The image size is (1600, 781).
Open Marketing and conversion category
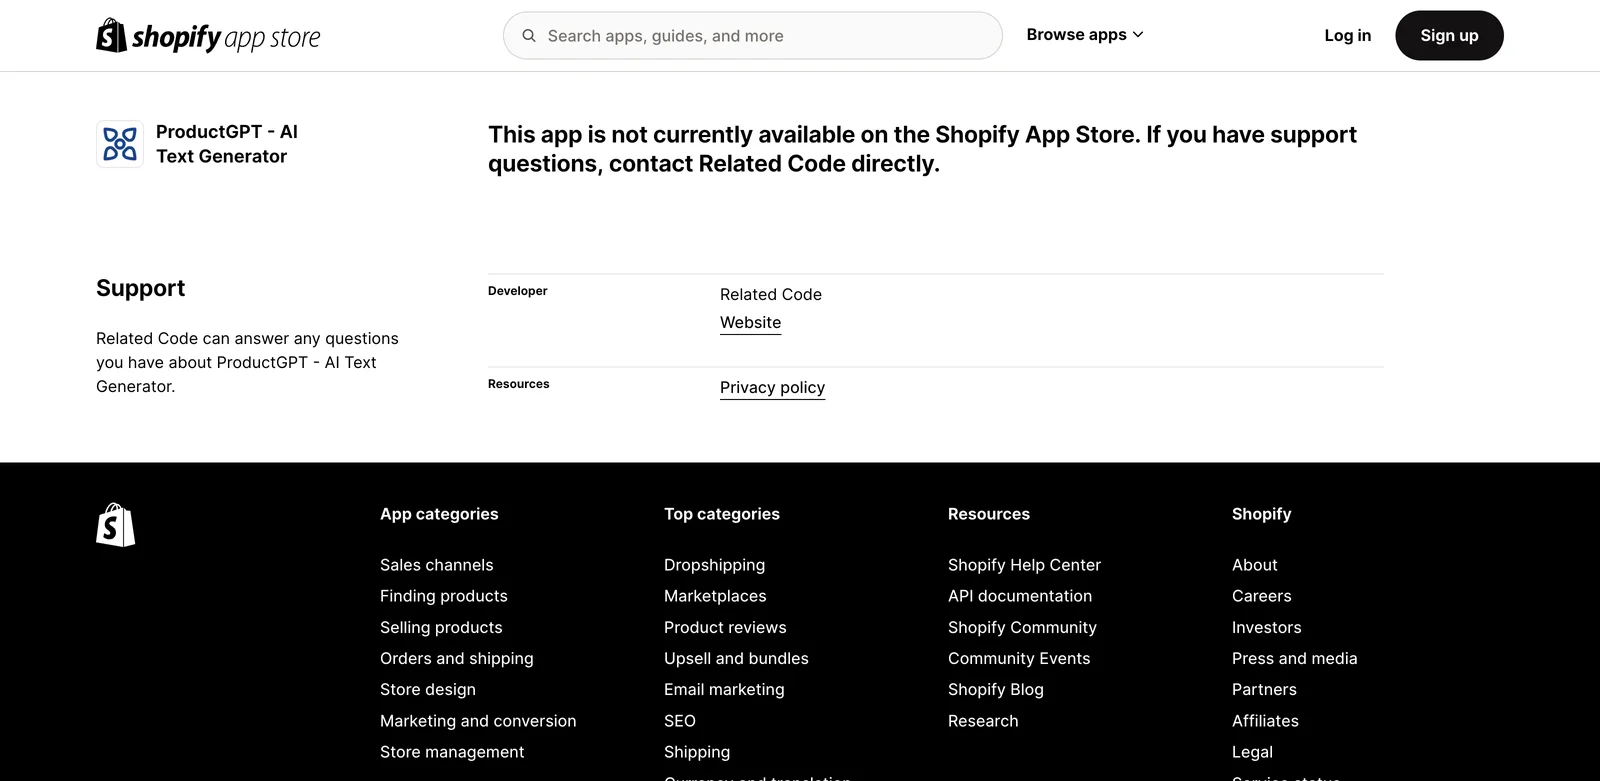478,721
